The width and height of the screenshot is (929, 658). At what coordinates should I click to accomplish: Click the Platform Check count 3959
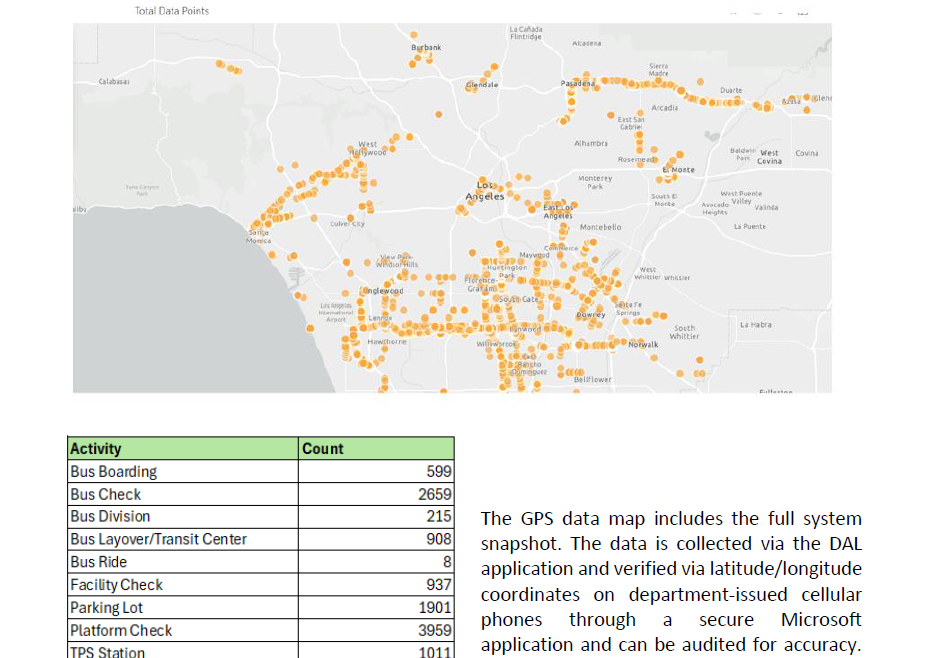pyautogui.click(x=434, y=631)
